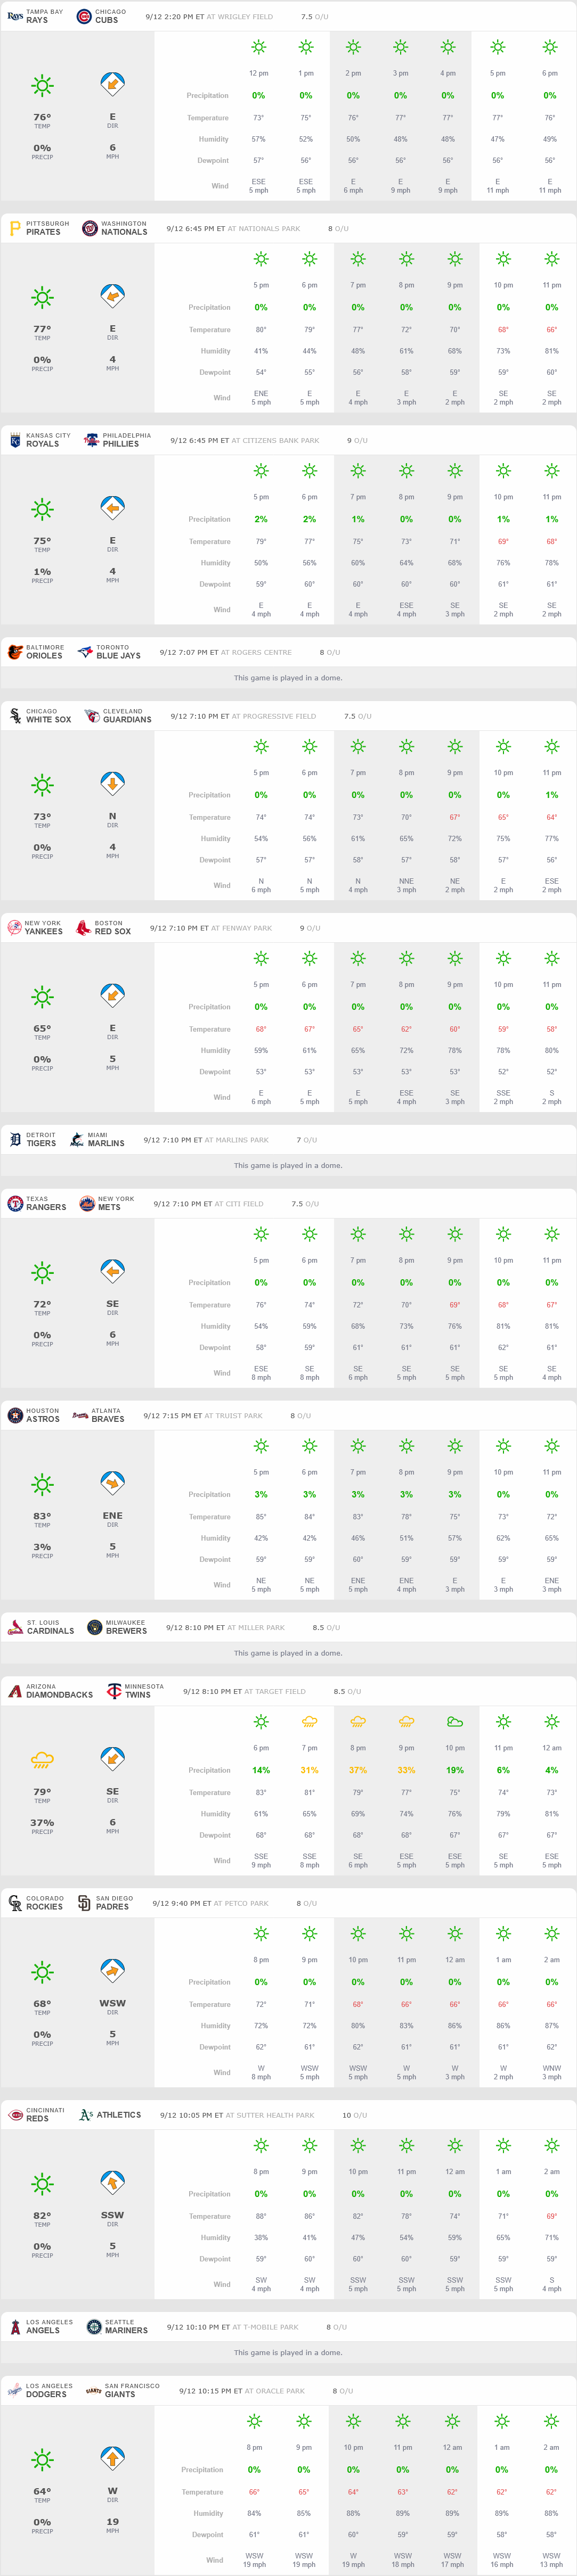Click the 10 pm cloudy icon in Twins forecast
The width and height of the screenshot is (577, 2576).
[455, 1722]
